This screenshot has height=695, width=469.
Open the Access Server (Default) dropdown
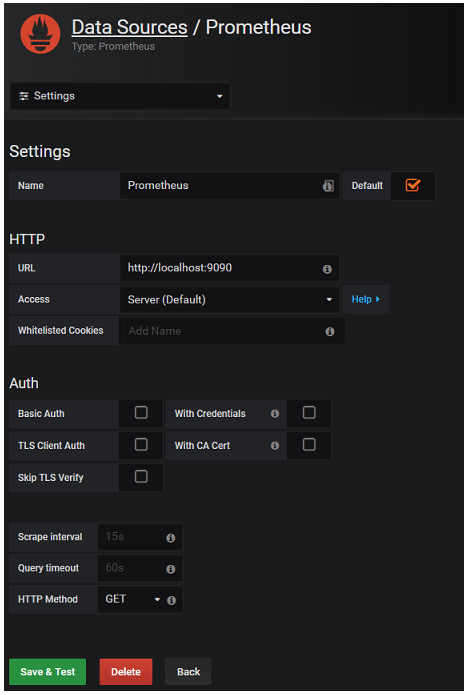click(230, 300)
